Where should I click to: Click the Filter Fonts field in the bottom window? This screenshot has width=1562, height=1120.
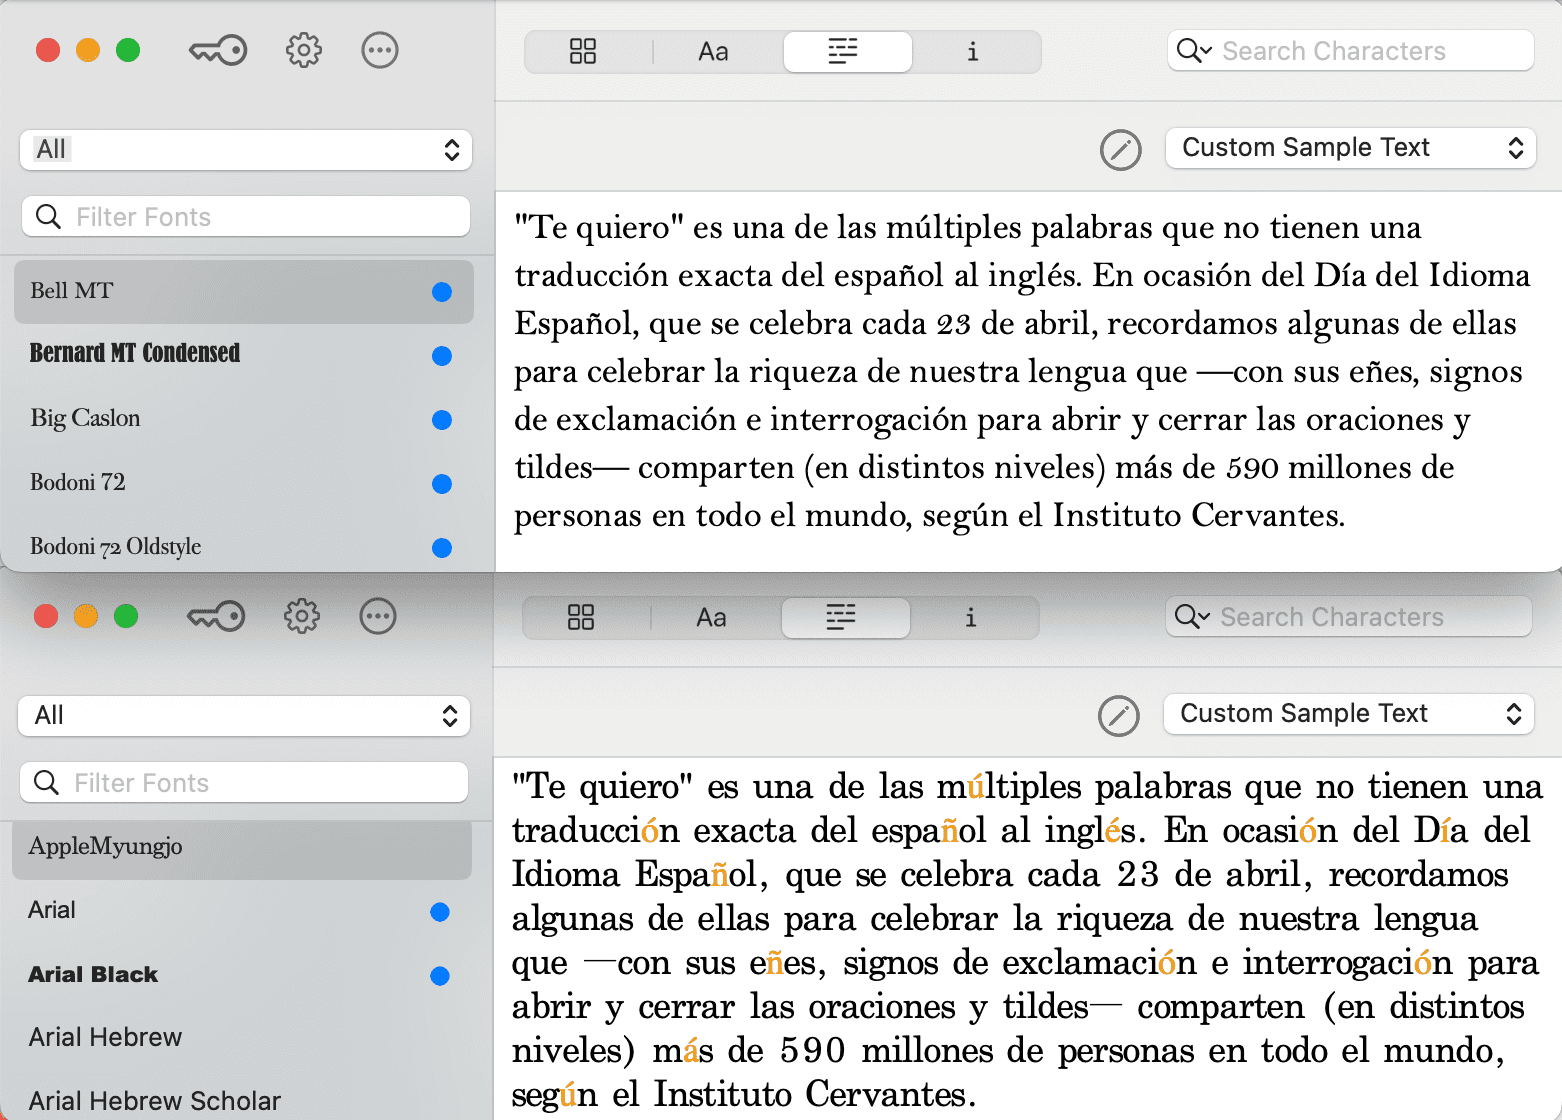(x=244, y=782)
